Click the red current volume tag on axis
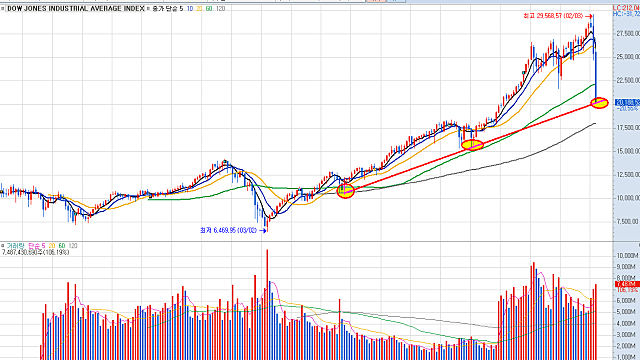 pos(627,284)
